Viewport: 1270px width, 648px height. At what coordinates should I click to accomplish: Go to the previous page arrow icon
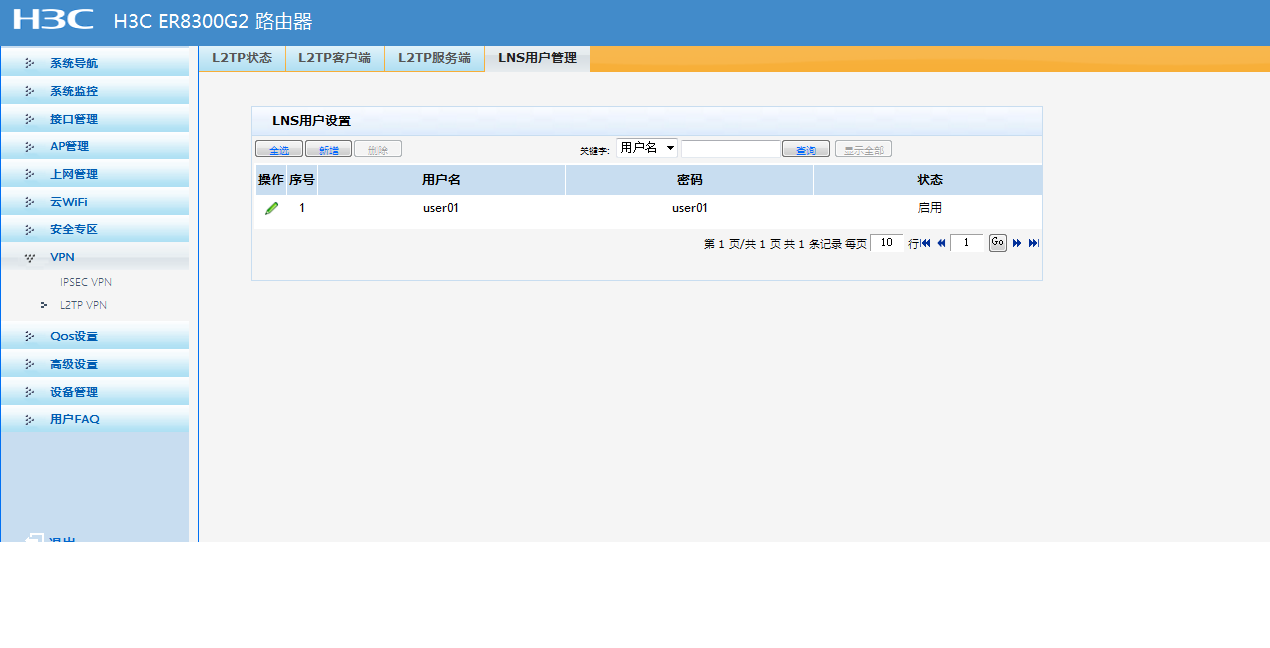click(x=941, y=243)
